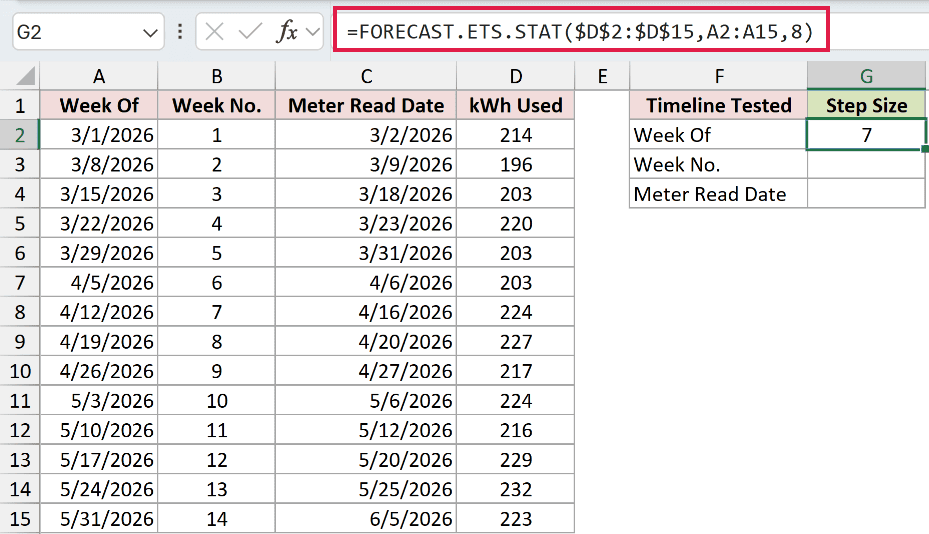Click the 'Timeline Tested' header cell
Screen dimensions: 929x534
pos(719,105)
